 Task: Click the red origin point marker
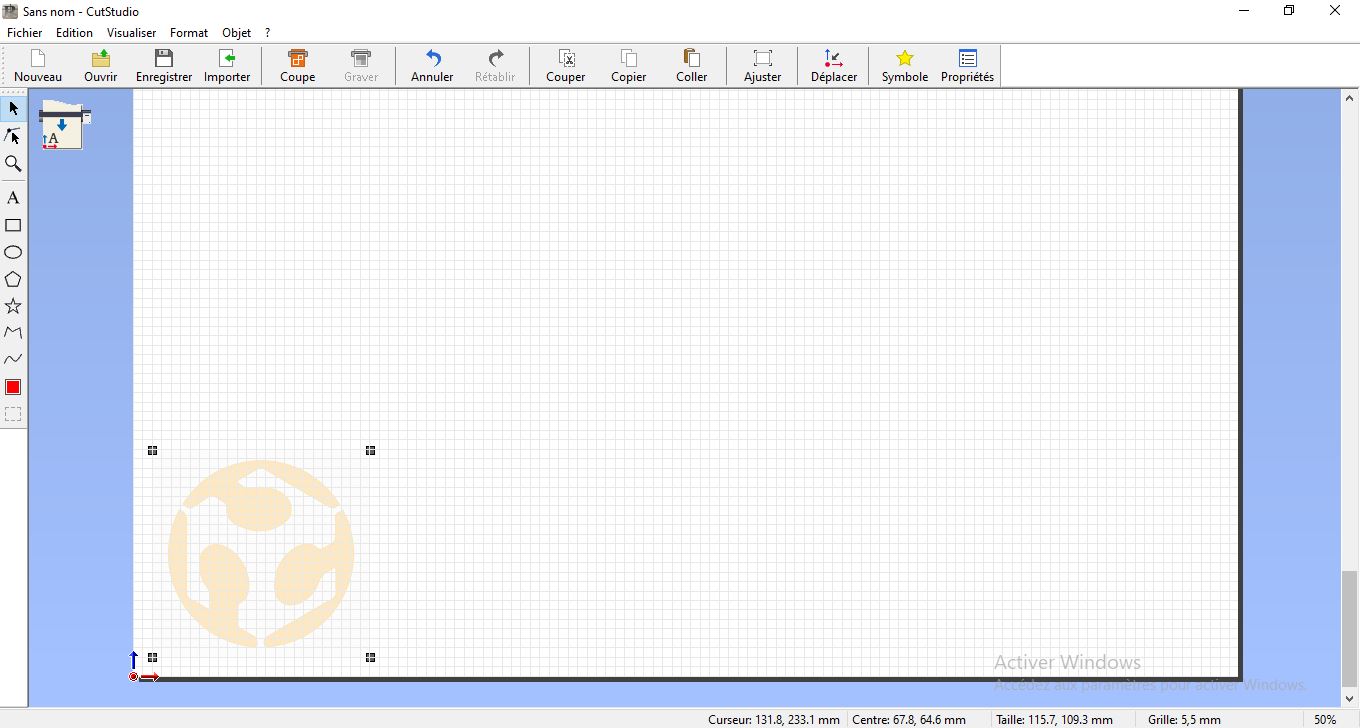[134, 677]
